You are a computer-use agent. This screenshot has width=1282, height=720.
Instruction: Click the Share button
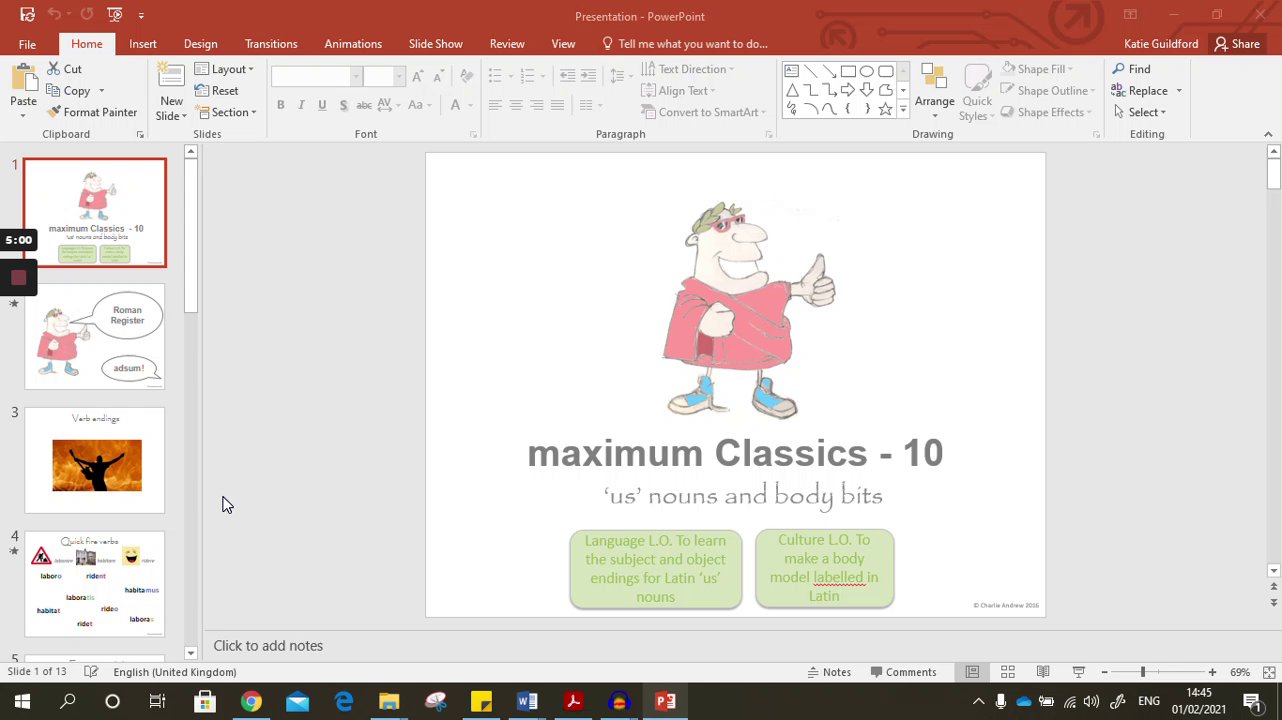tap(1236, 44)
